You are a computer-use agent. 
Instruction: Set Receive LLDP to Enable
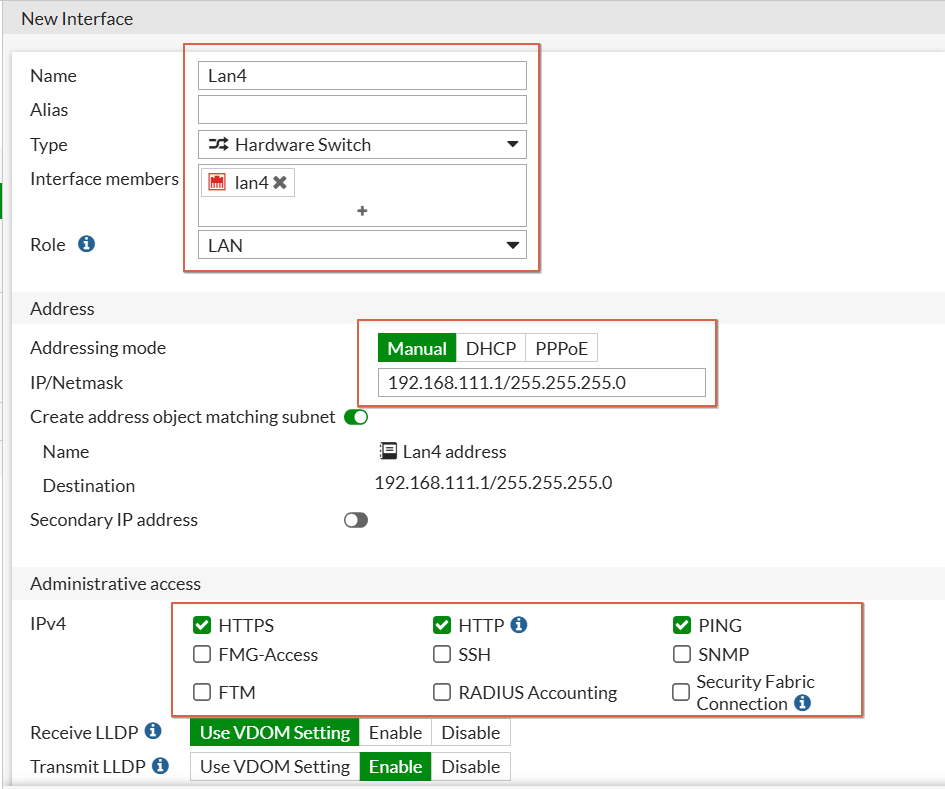click(x=395, y=732)
